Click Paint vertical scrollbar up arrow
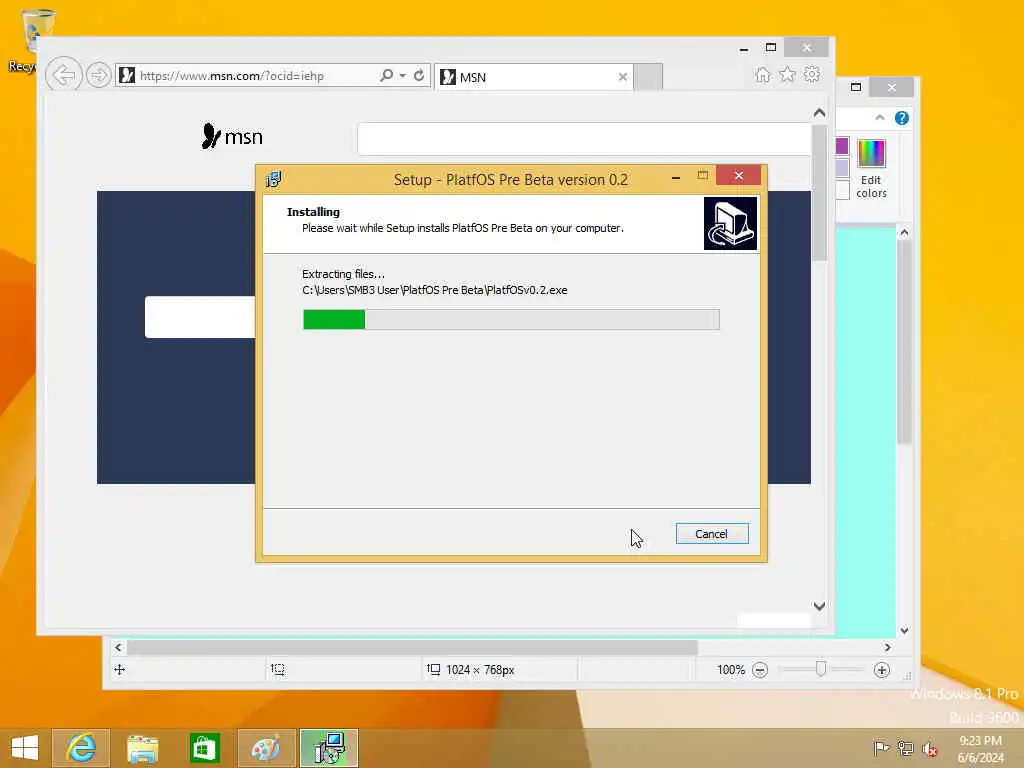 coord(904,232)
